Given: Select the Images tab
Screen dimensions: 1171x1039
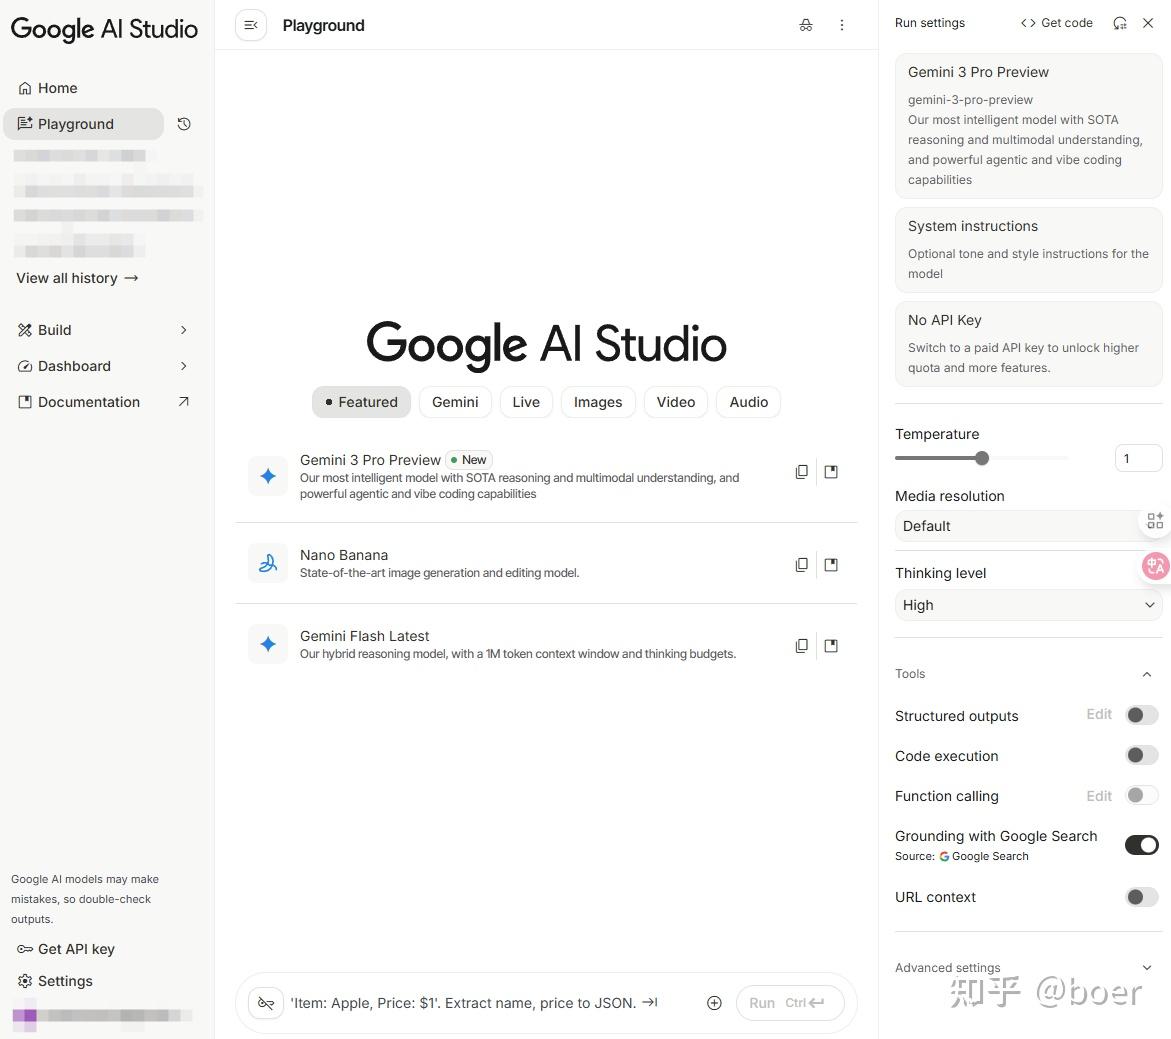Looking at the screenshot, I should coord(597,402).
